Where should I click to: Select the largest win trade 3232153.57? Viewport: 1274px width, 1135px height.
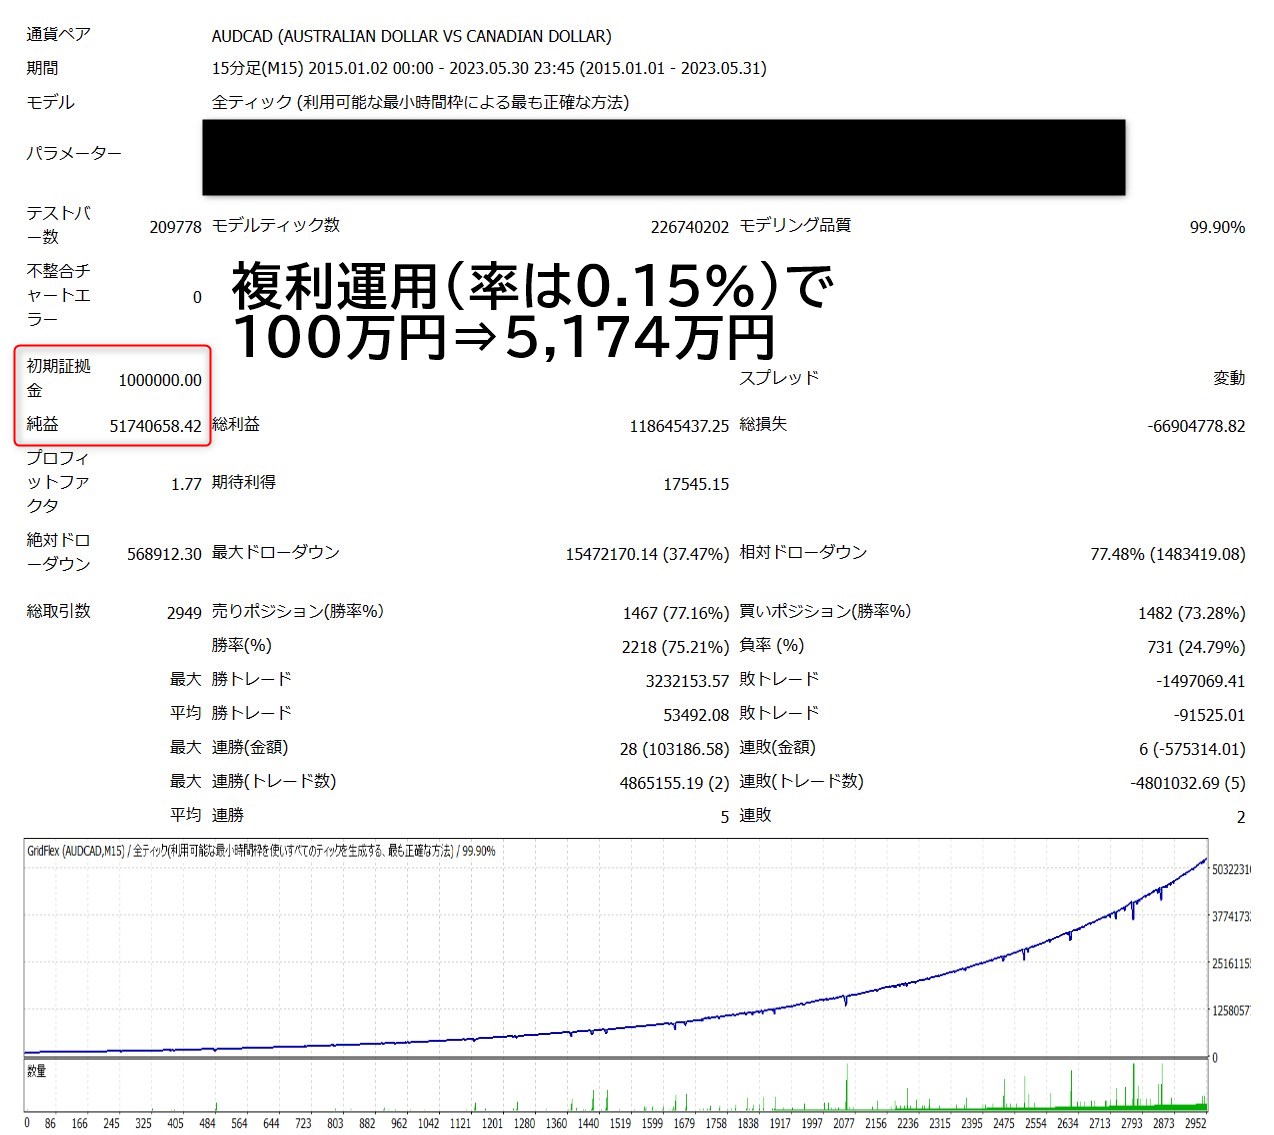coord(688,681)
